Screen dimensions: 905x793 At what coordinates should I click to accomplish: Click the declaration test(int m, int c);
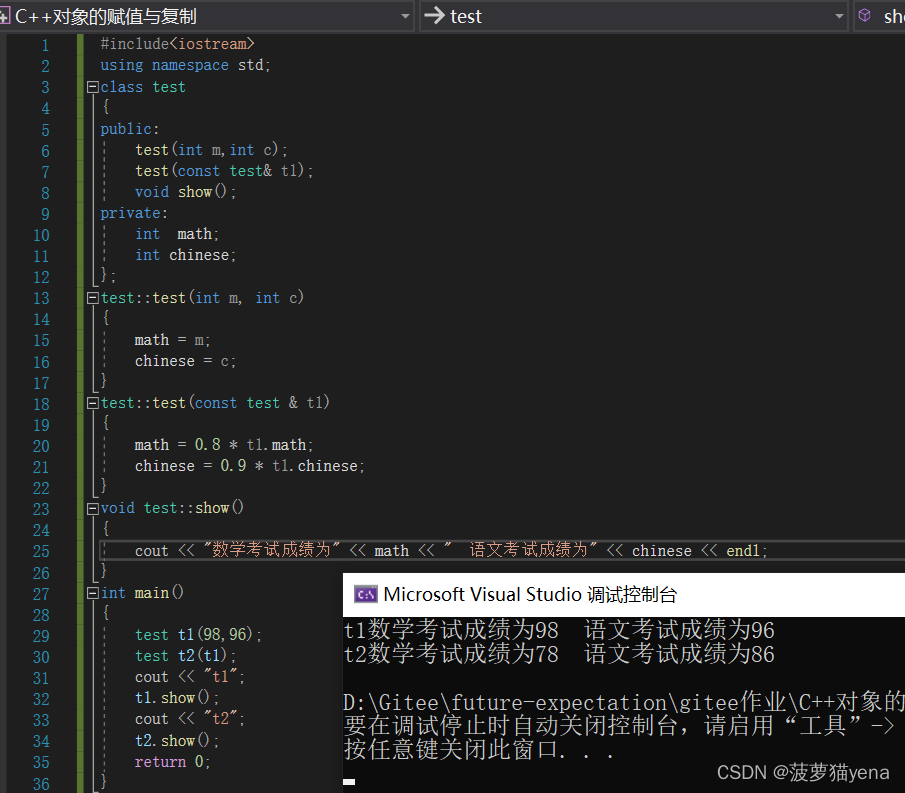[x=211, y=150]
